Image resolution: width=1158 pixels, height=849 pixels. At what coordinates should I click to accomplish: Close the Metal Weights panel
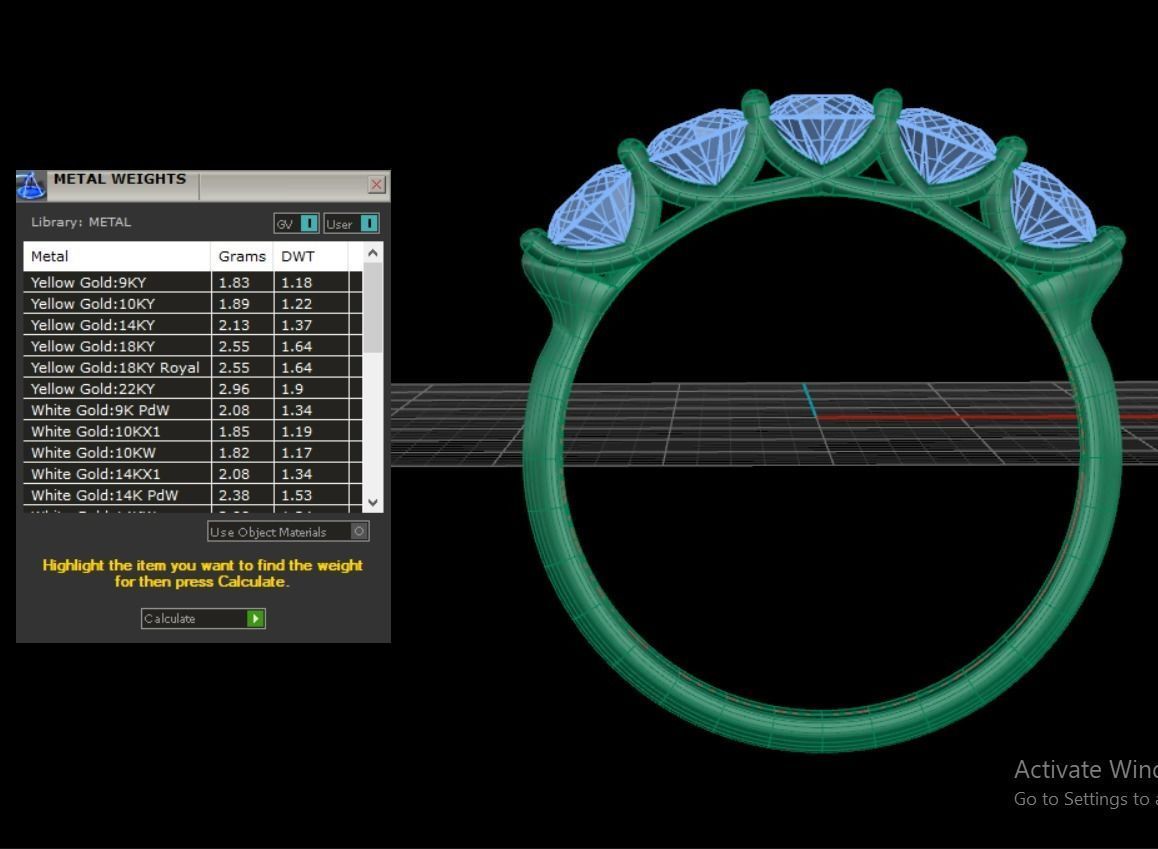tap(377, 185)
